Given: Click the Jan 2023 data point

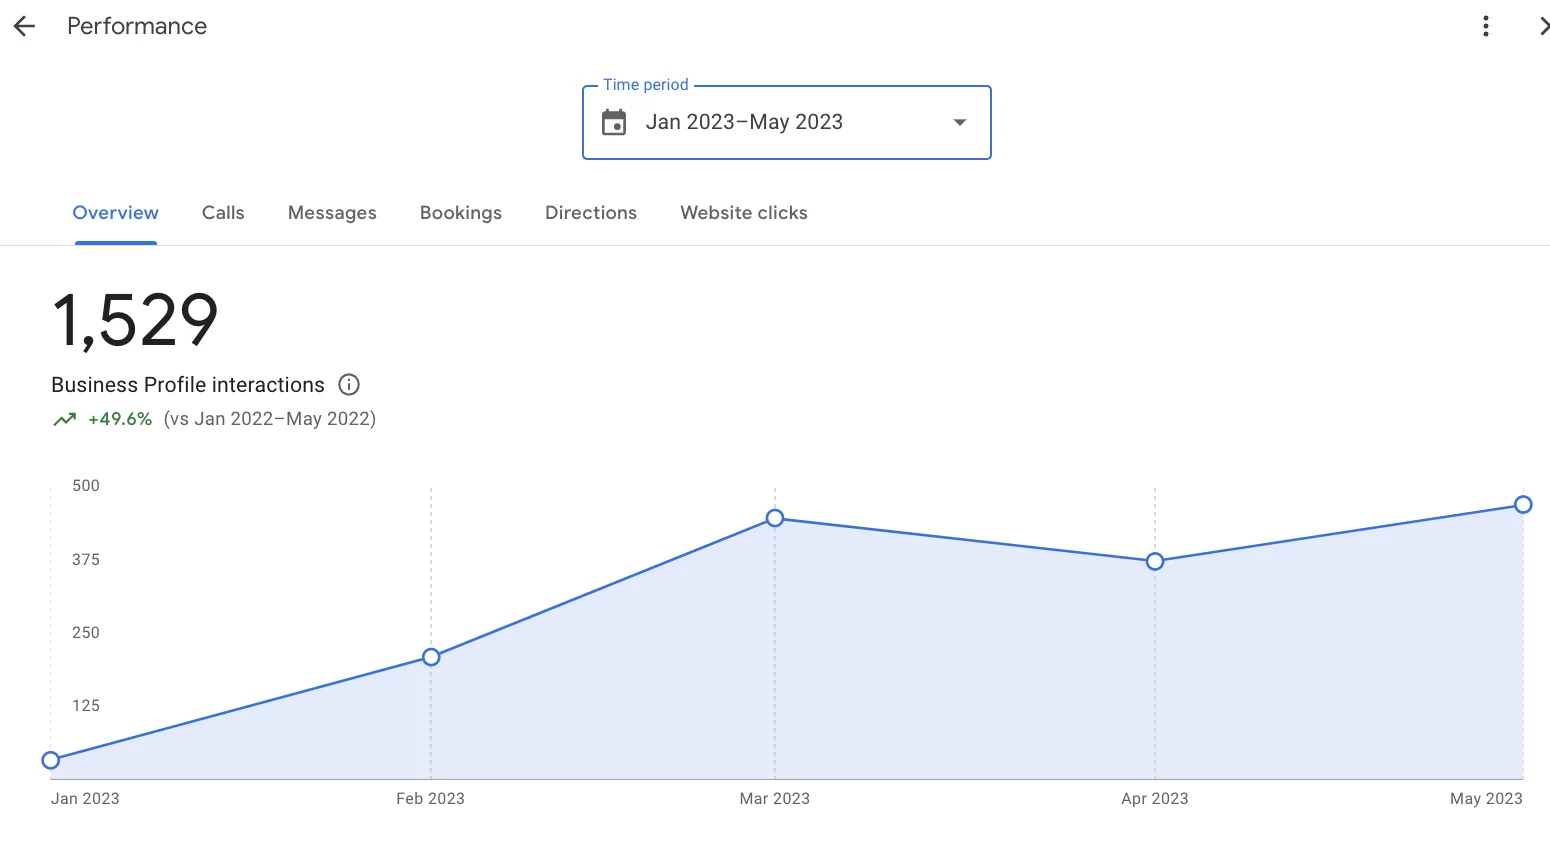Looking at the screenshot, I should (51, 761).
